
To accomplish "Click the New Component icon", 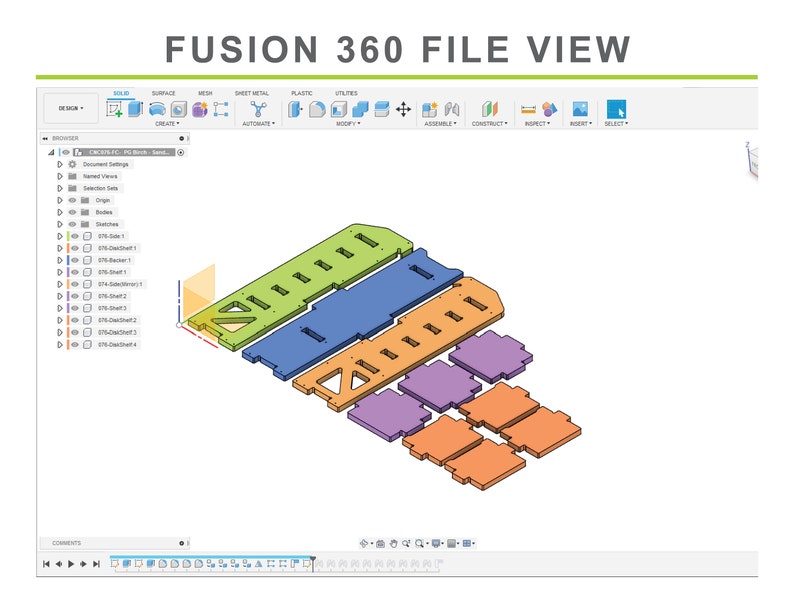I will point(429,109).
